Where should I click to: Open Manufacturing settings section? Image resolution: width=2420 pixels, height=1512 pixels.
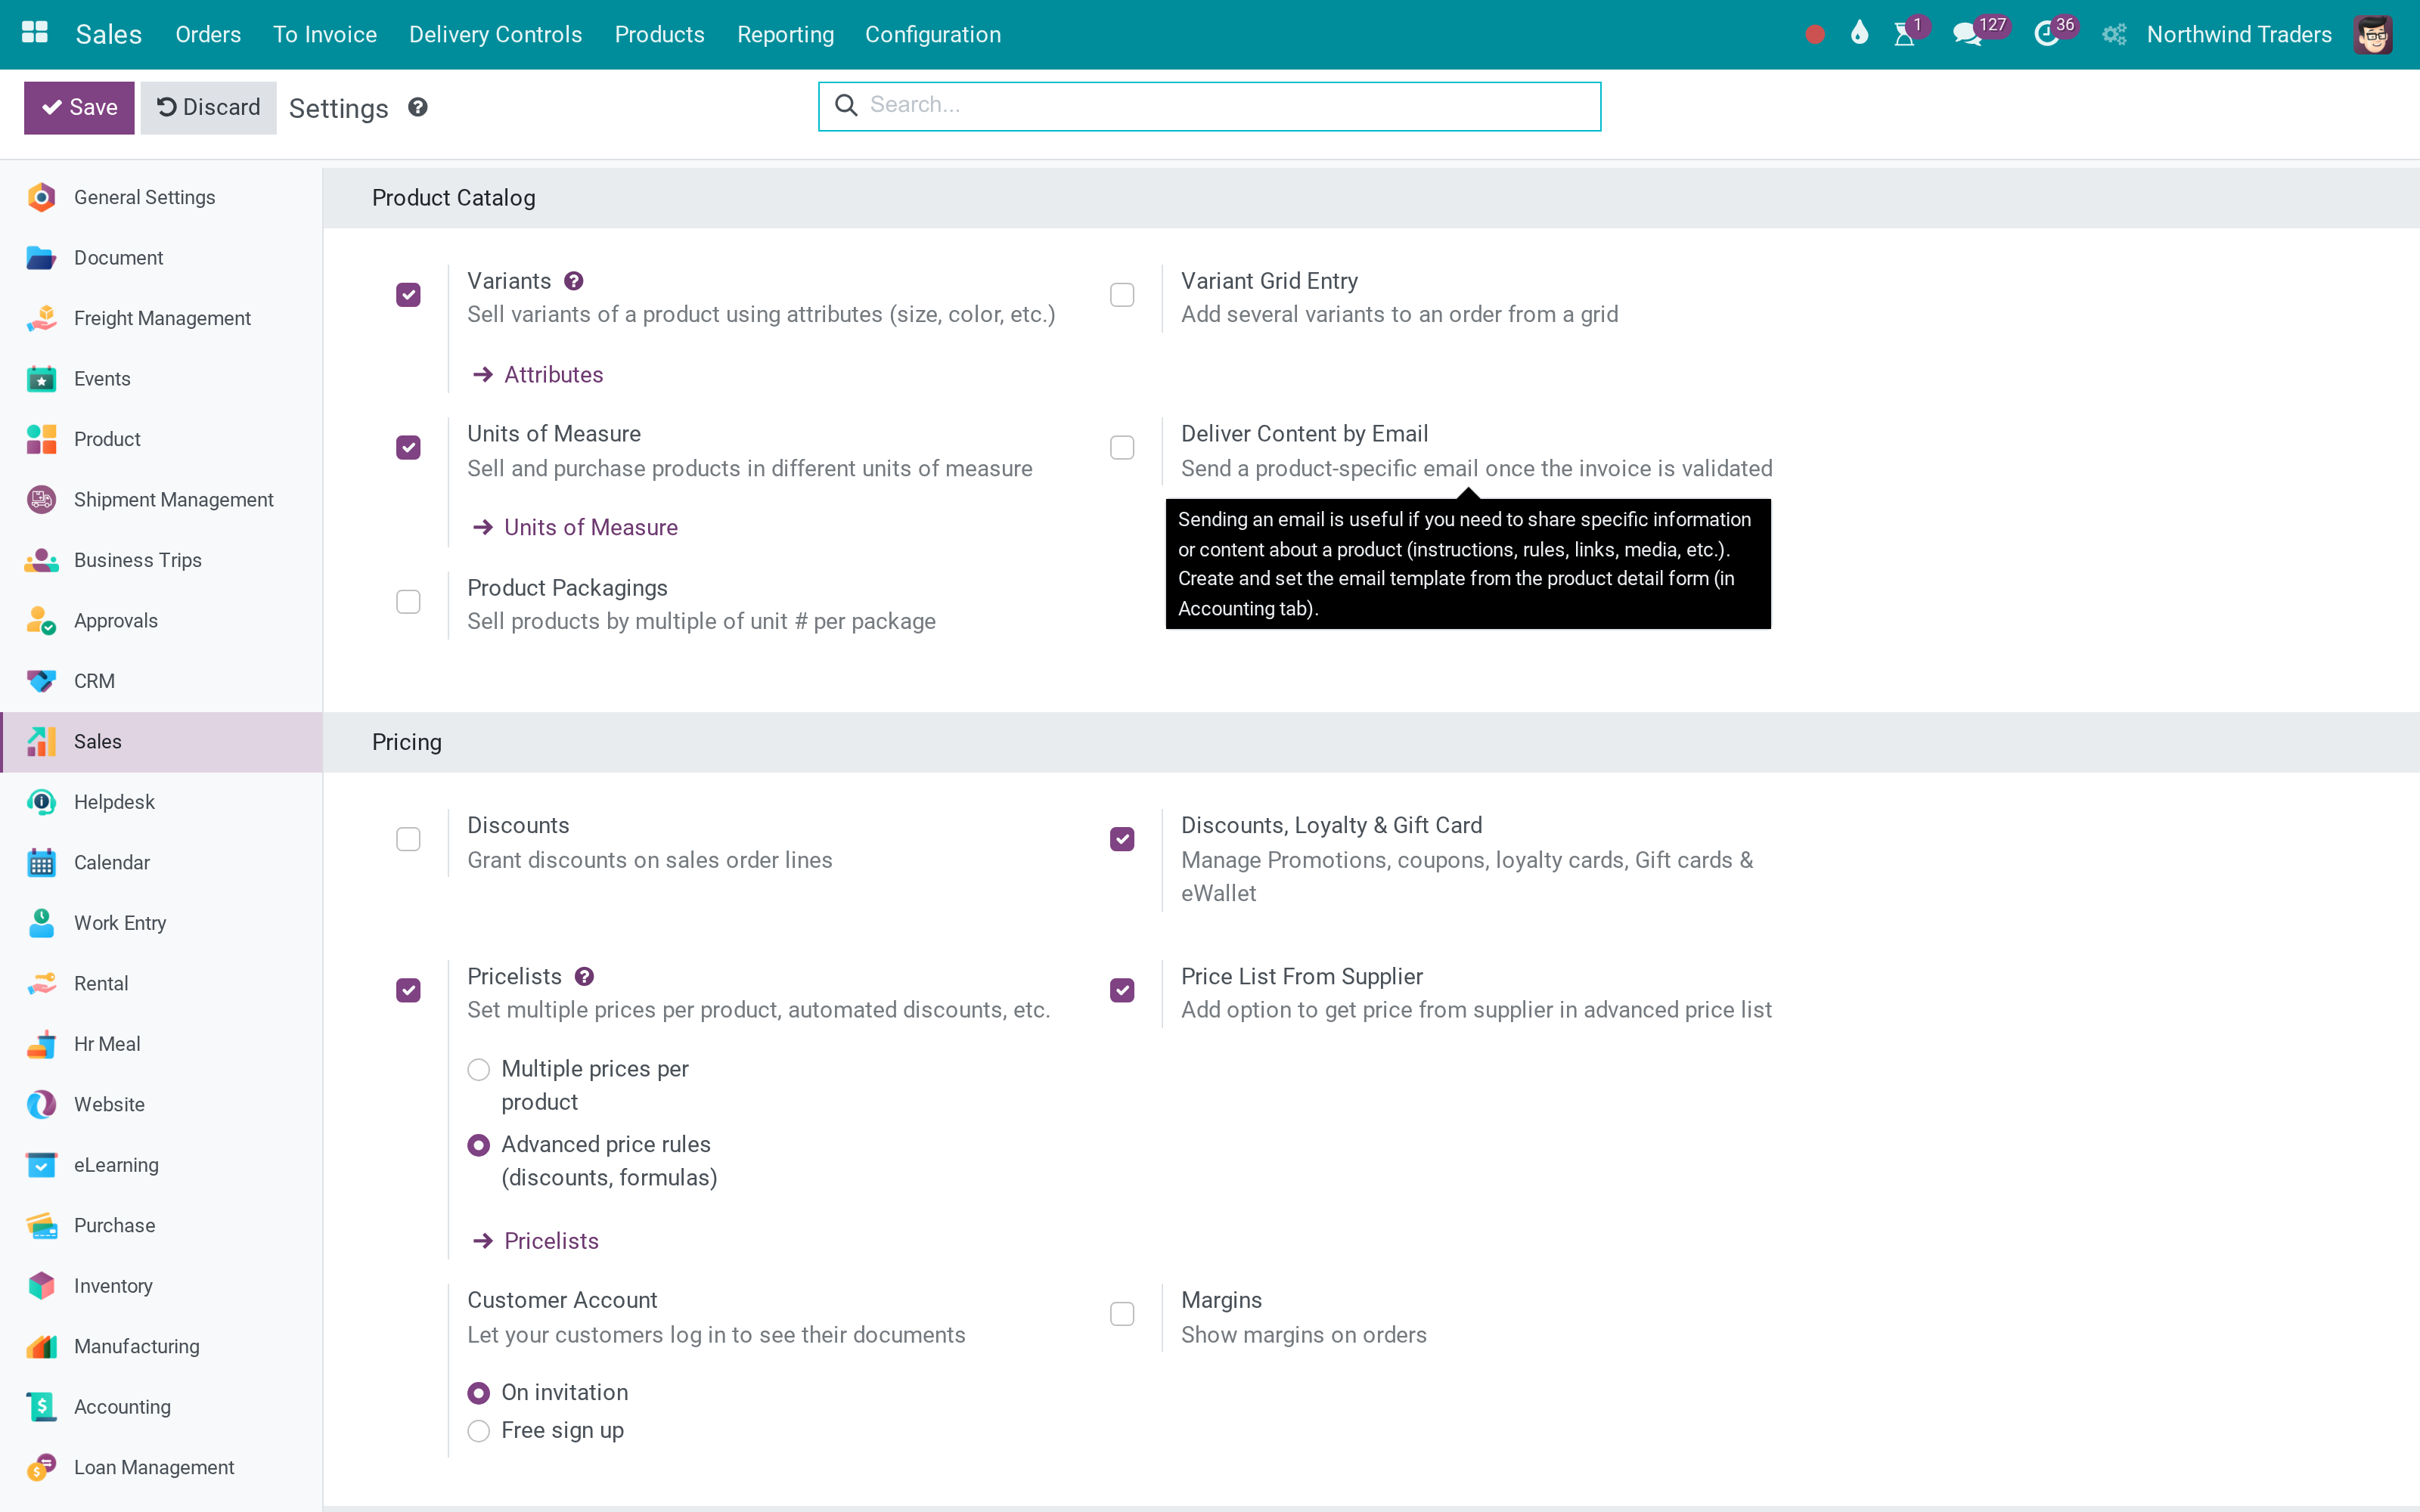161,1347
